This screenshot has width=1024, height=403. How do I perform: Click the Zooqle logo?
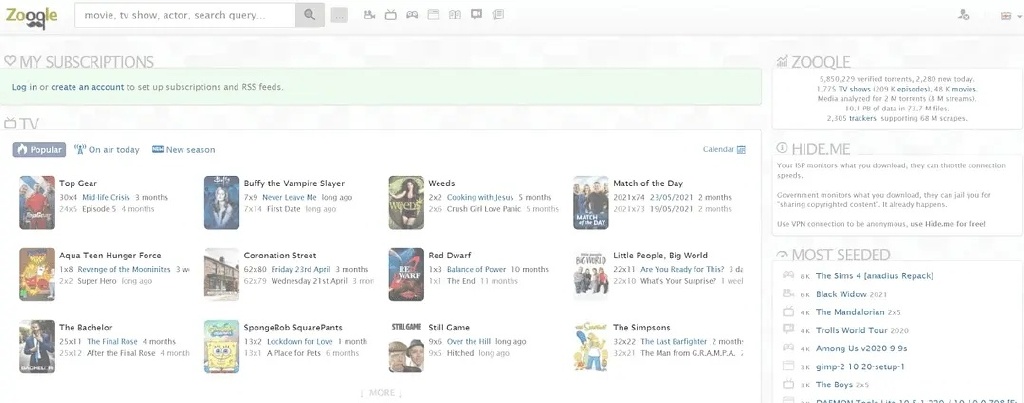click(31, 14)
